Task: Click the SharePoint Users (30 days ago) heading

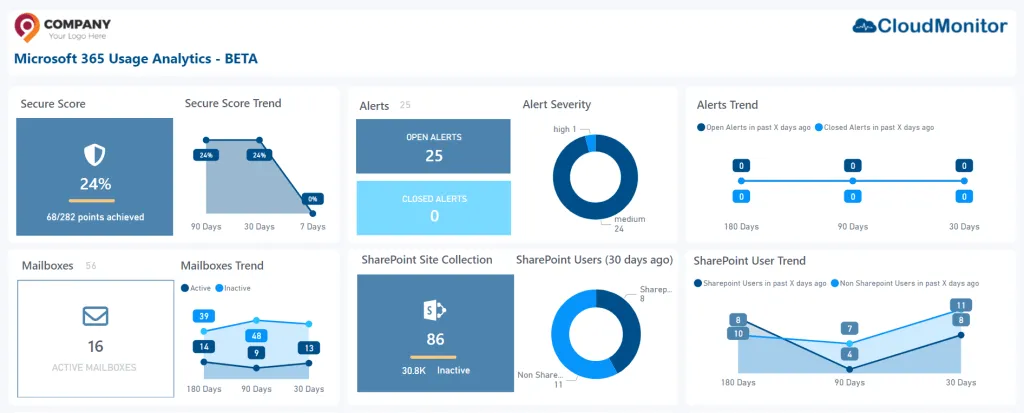Action: click(x=594, y=260)
